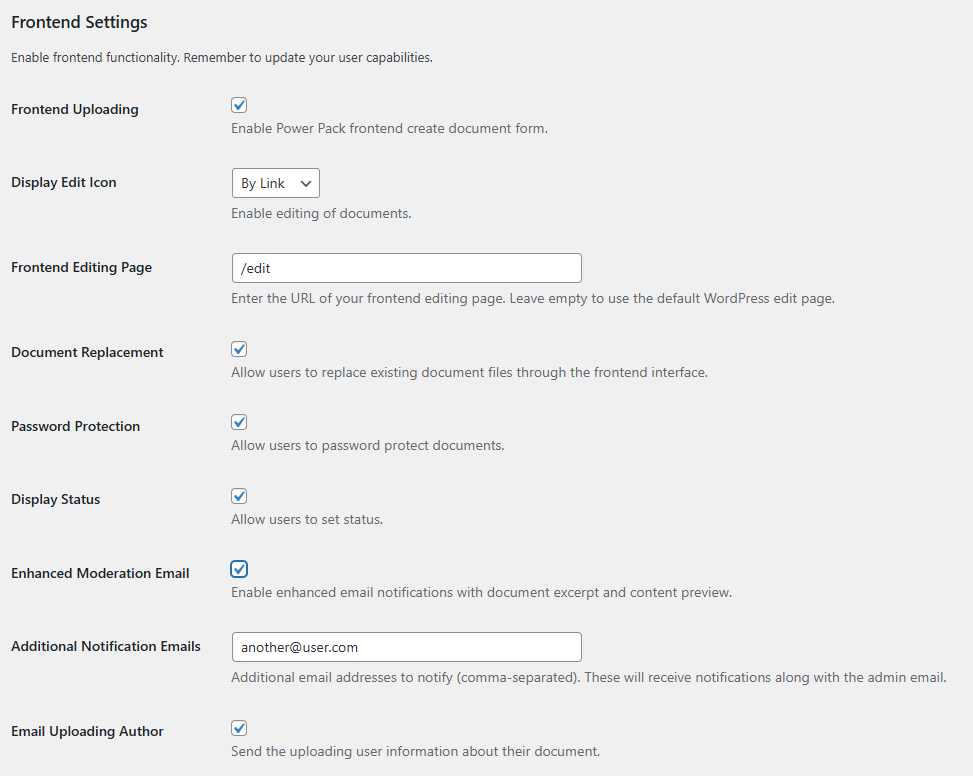Toggle the Email Uploading Author checkbox

tap(239, 728)
